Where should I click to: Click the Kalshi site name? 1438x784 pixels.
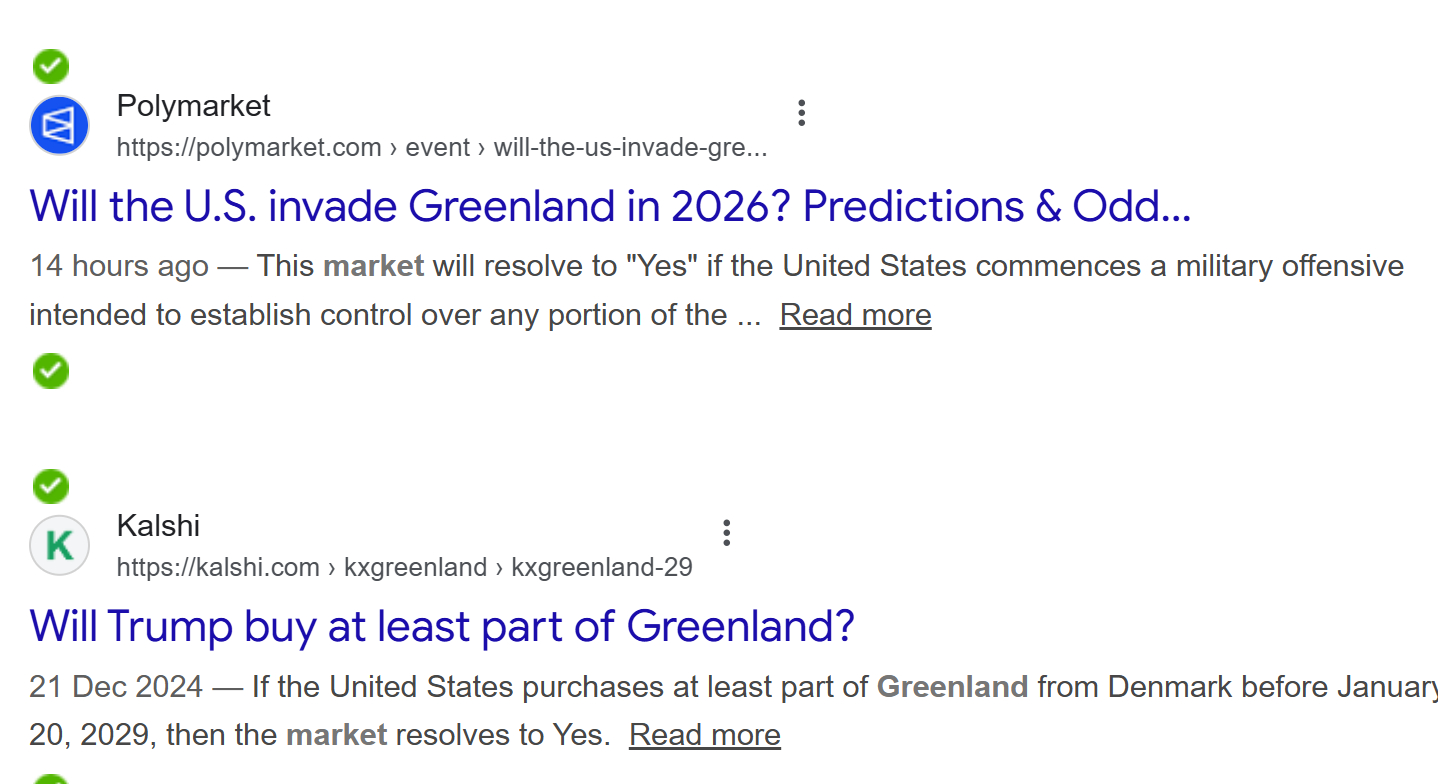coord(158,526)
